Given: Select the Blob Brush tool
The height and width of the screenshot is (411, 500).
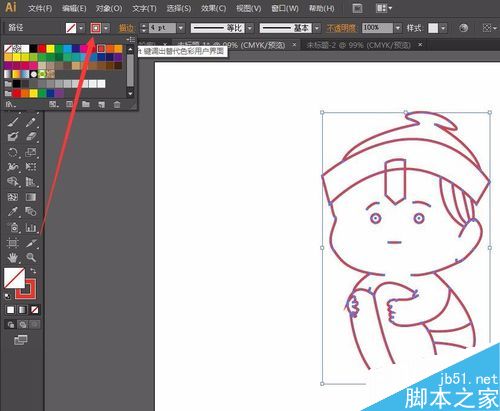Looking at the screenshot, I should click(x=13, y=137).
